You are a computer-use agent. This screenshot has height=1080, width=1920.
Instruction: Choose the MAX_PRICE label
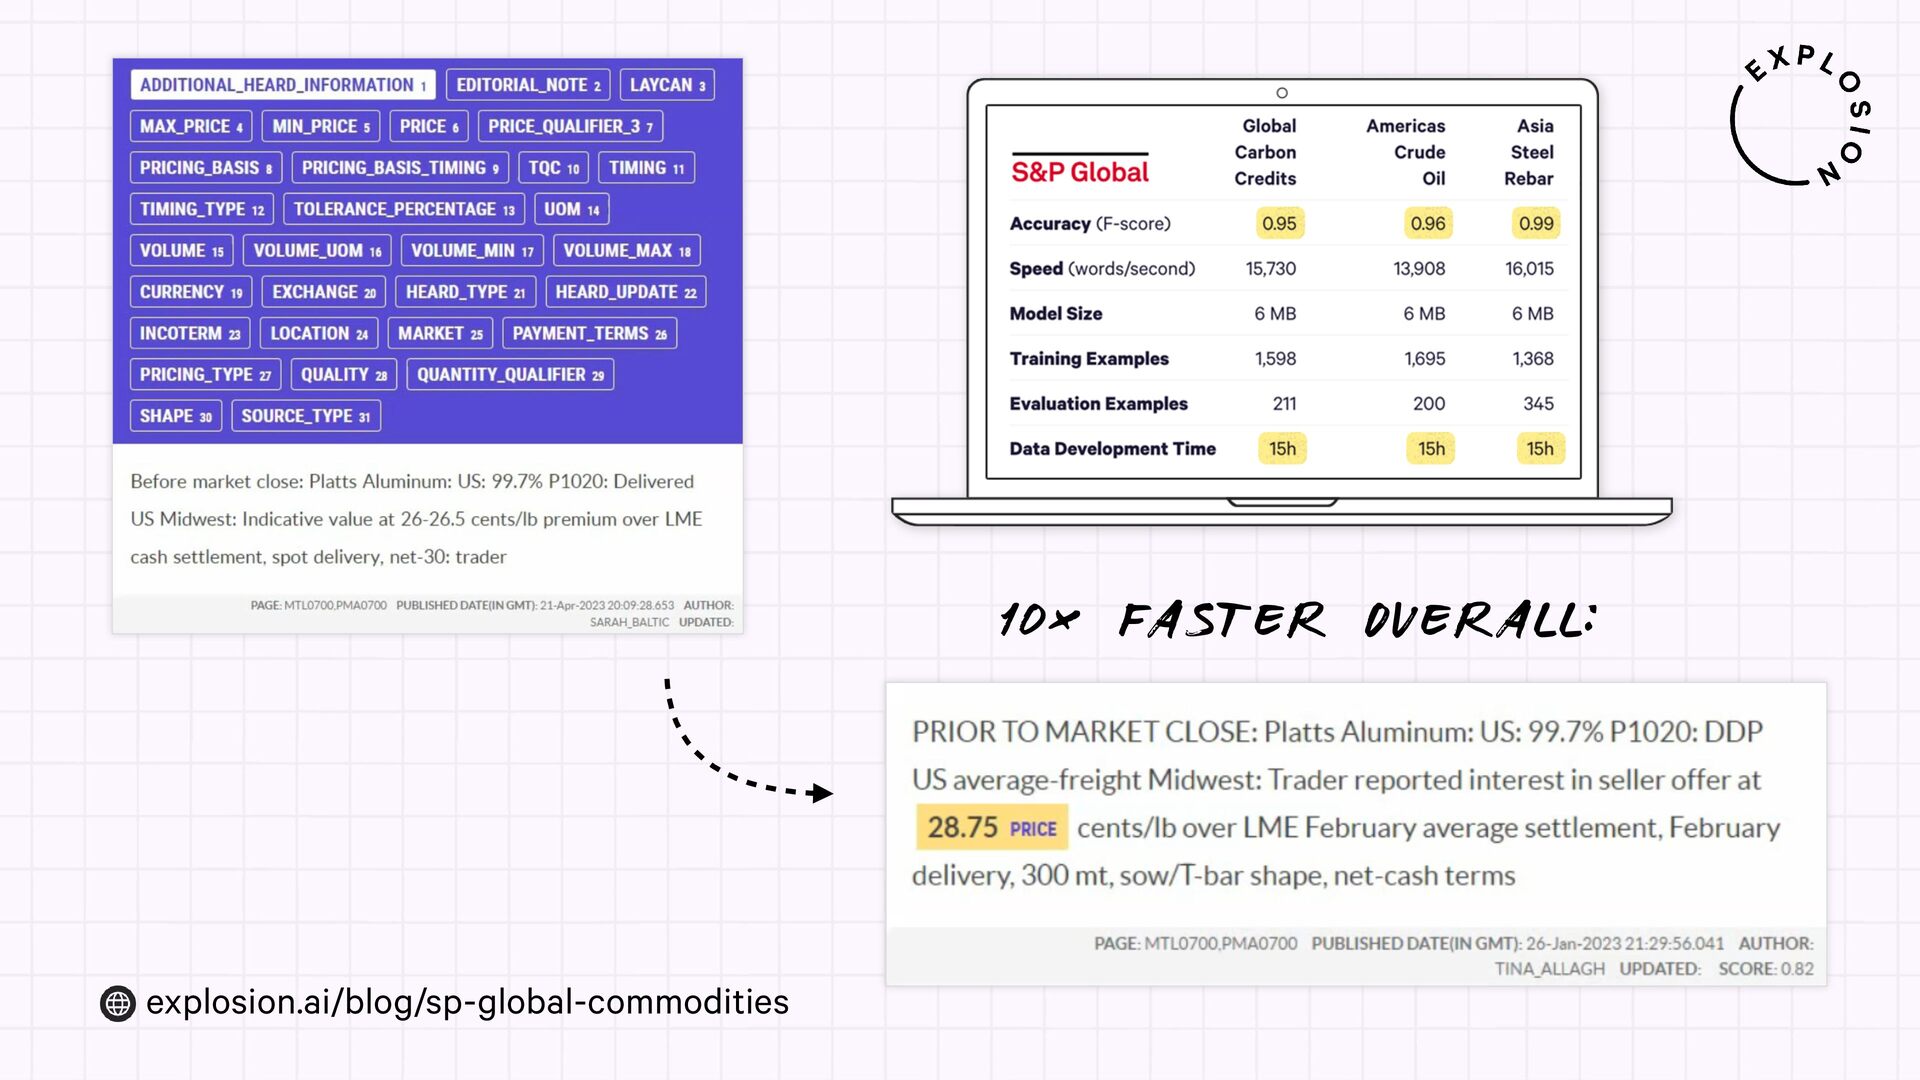[191, 127]
